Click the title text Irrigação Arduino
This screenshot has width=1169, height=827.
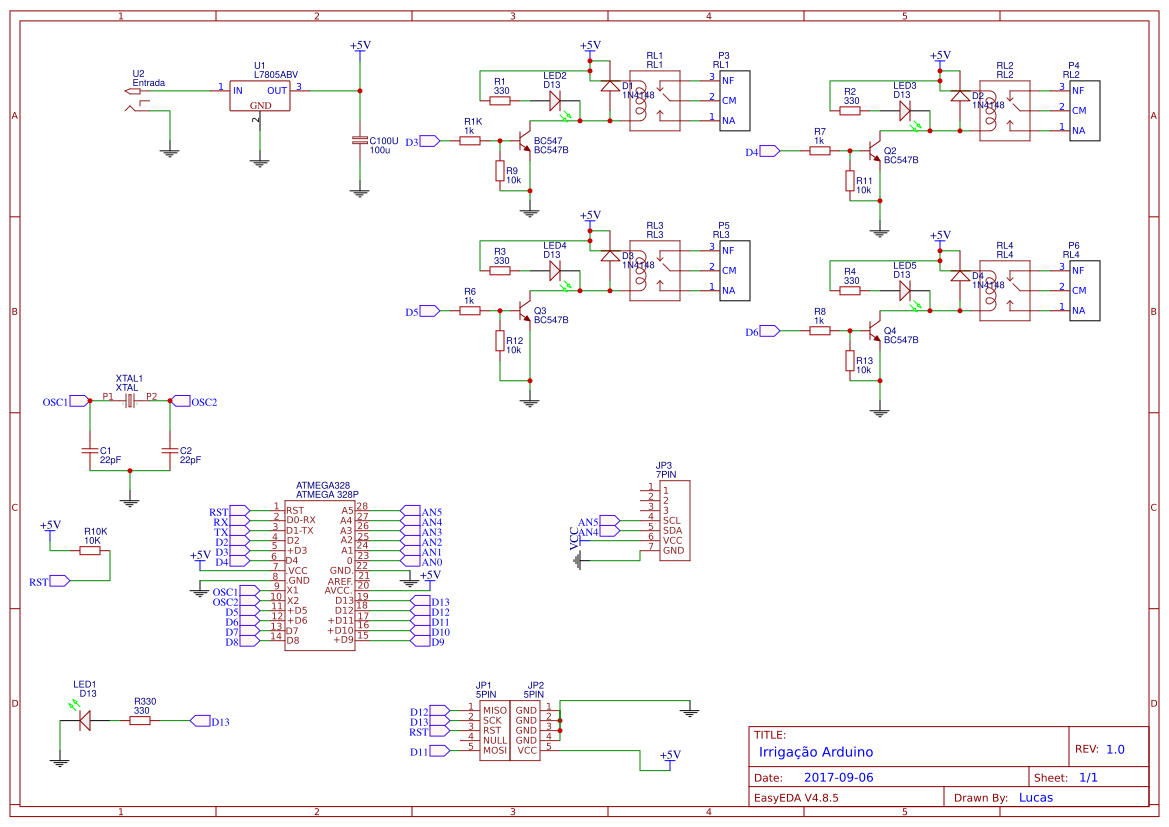(816, 751)
